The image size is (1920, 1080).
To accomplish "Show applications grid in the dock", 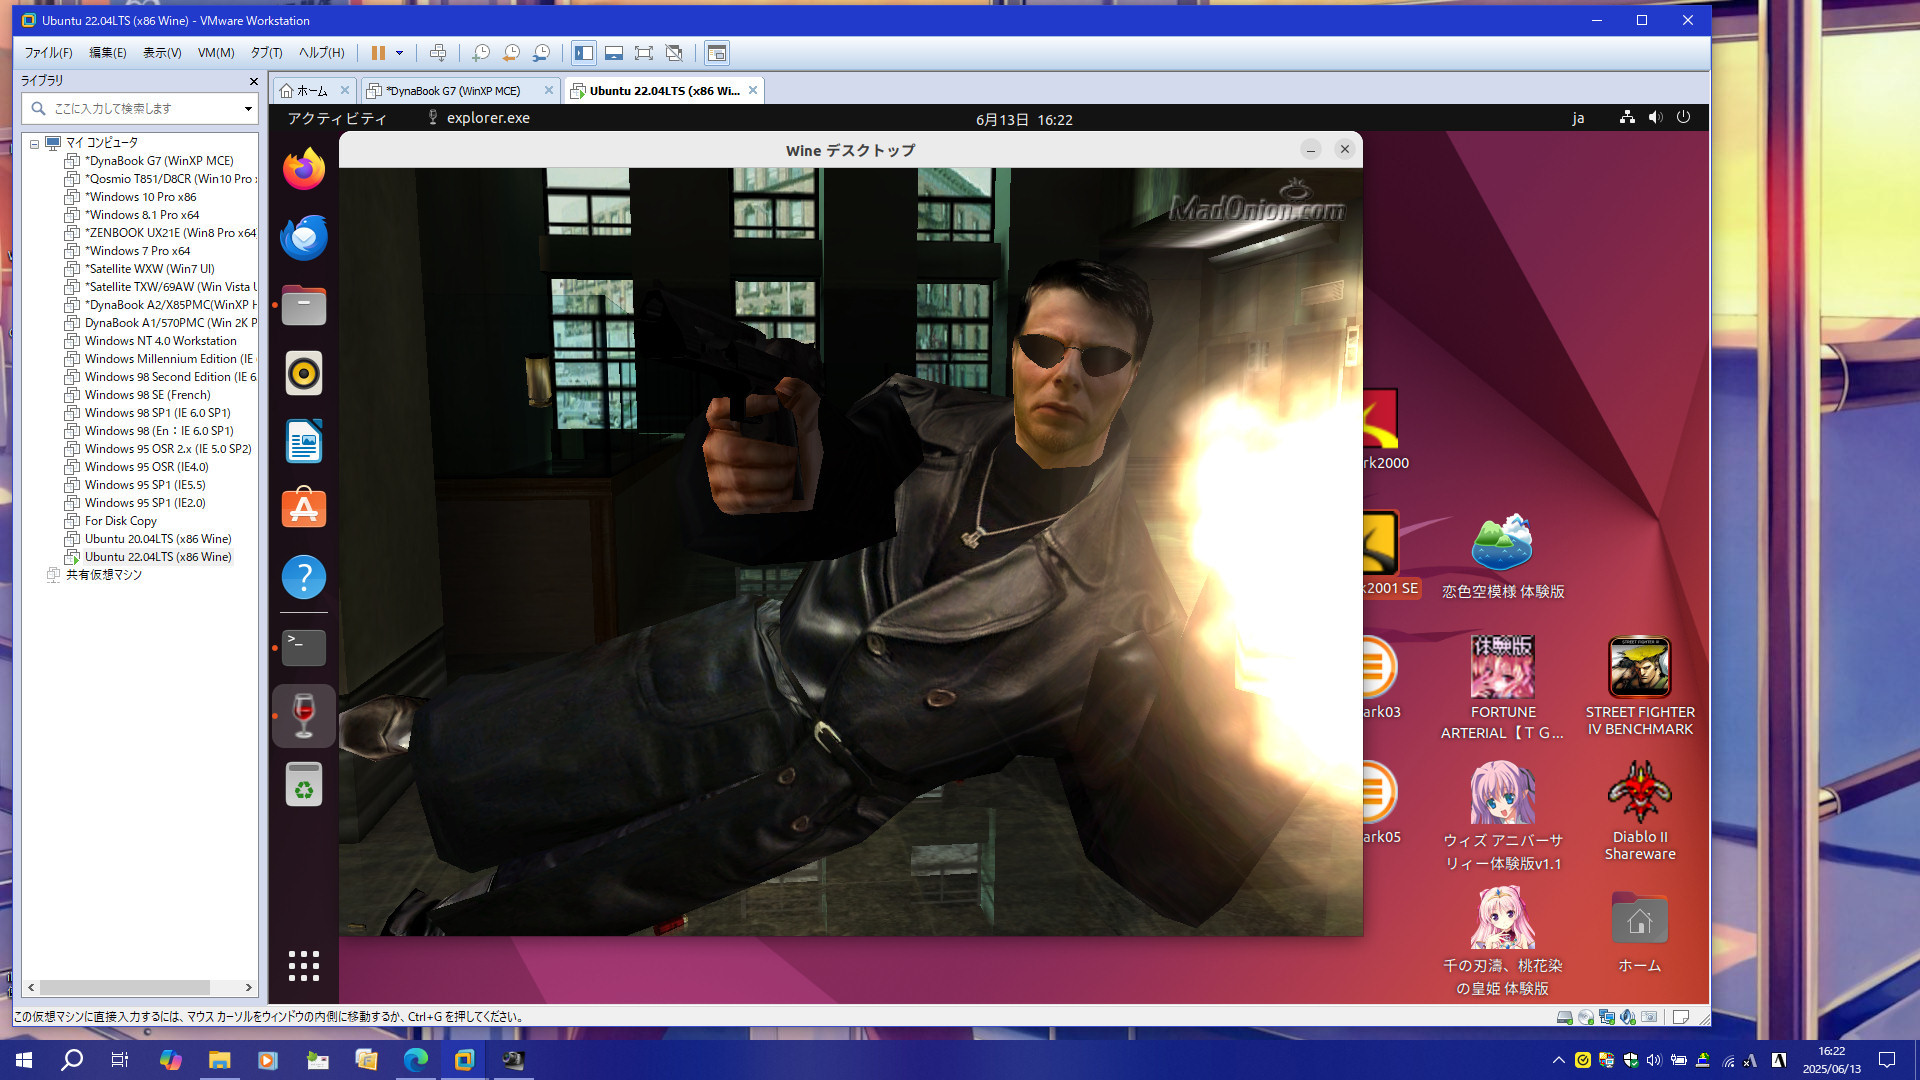I will click(304, 966).
